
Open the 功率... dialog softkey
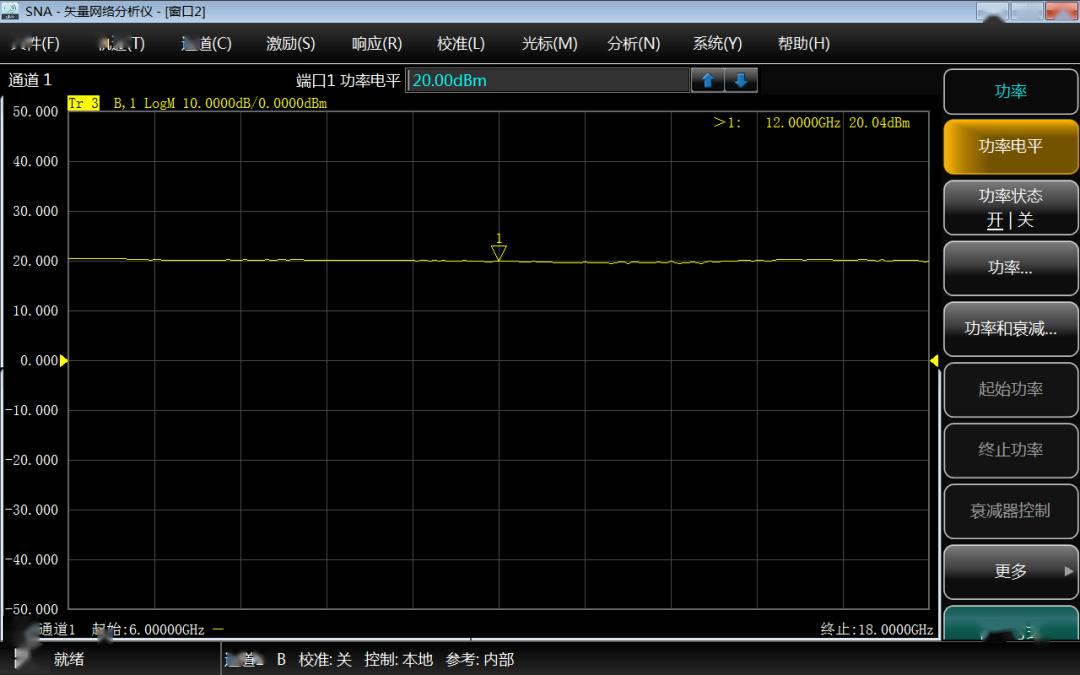1010,267
